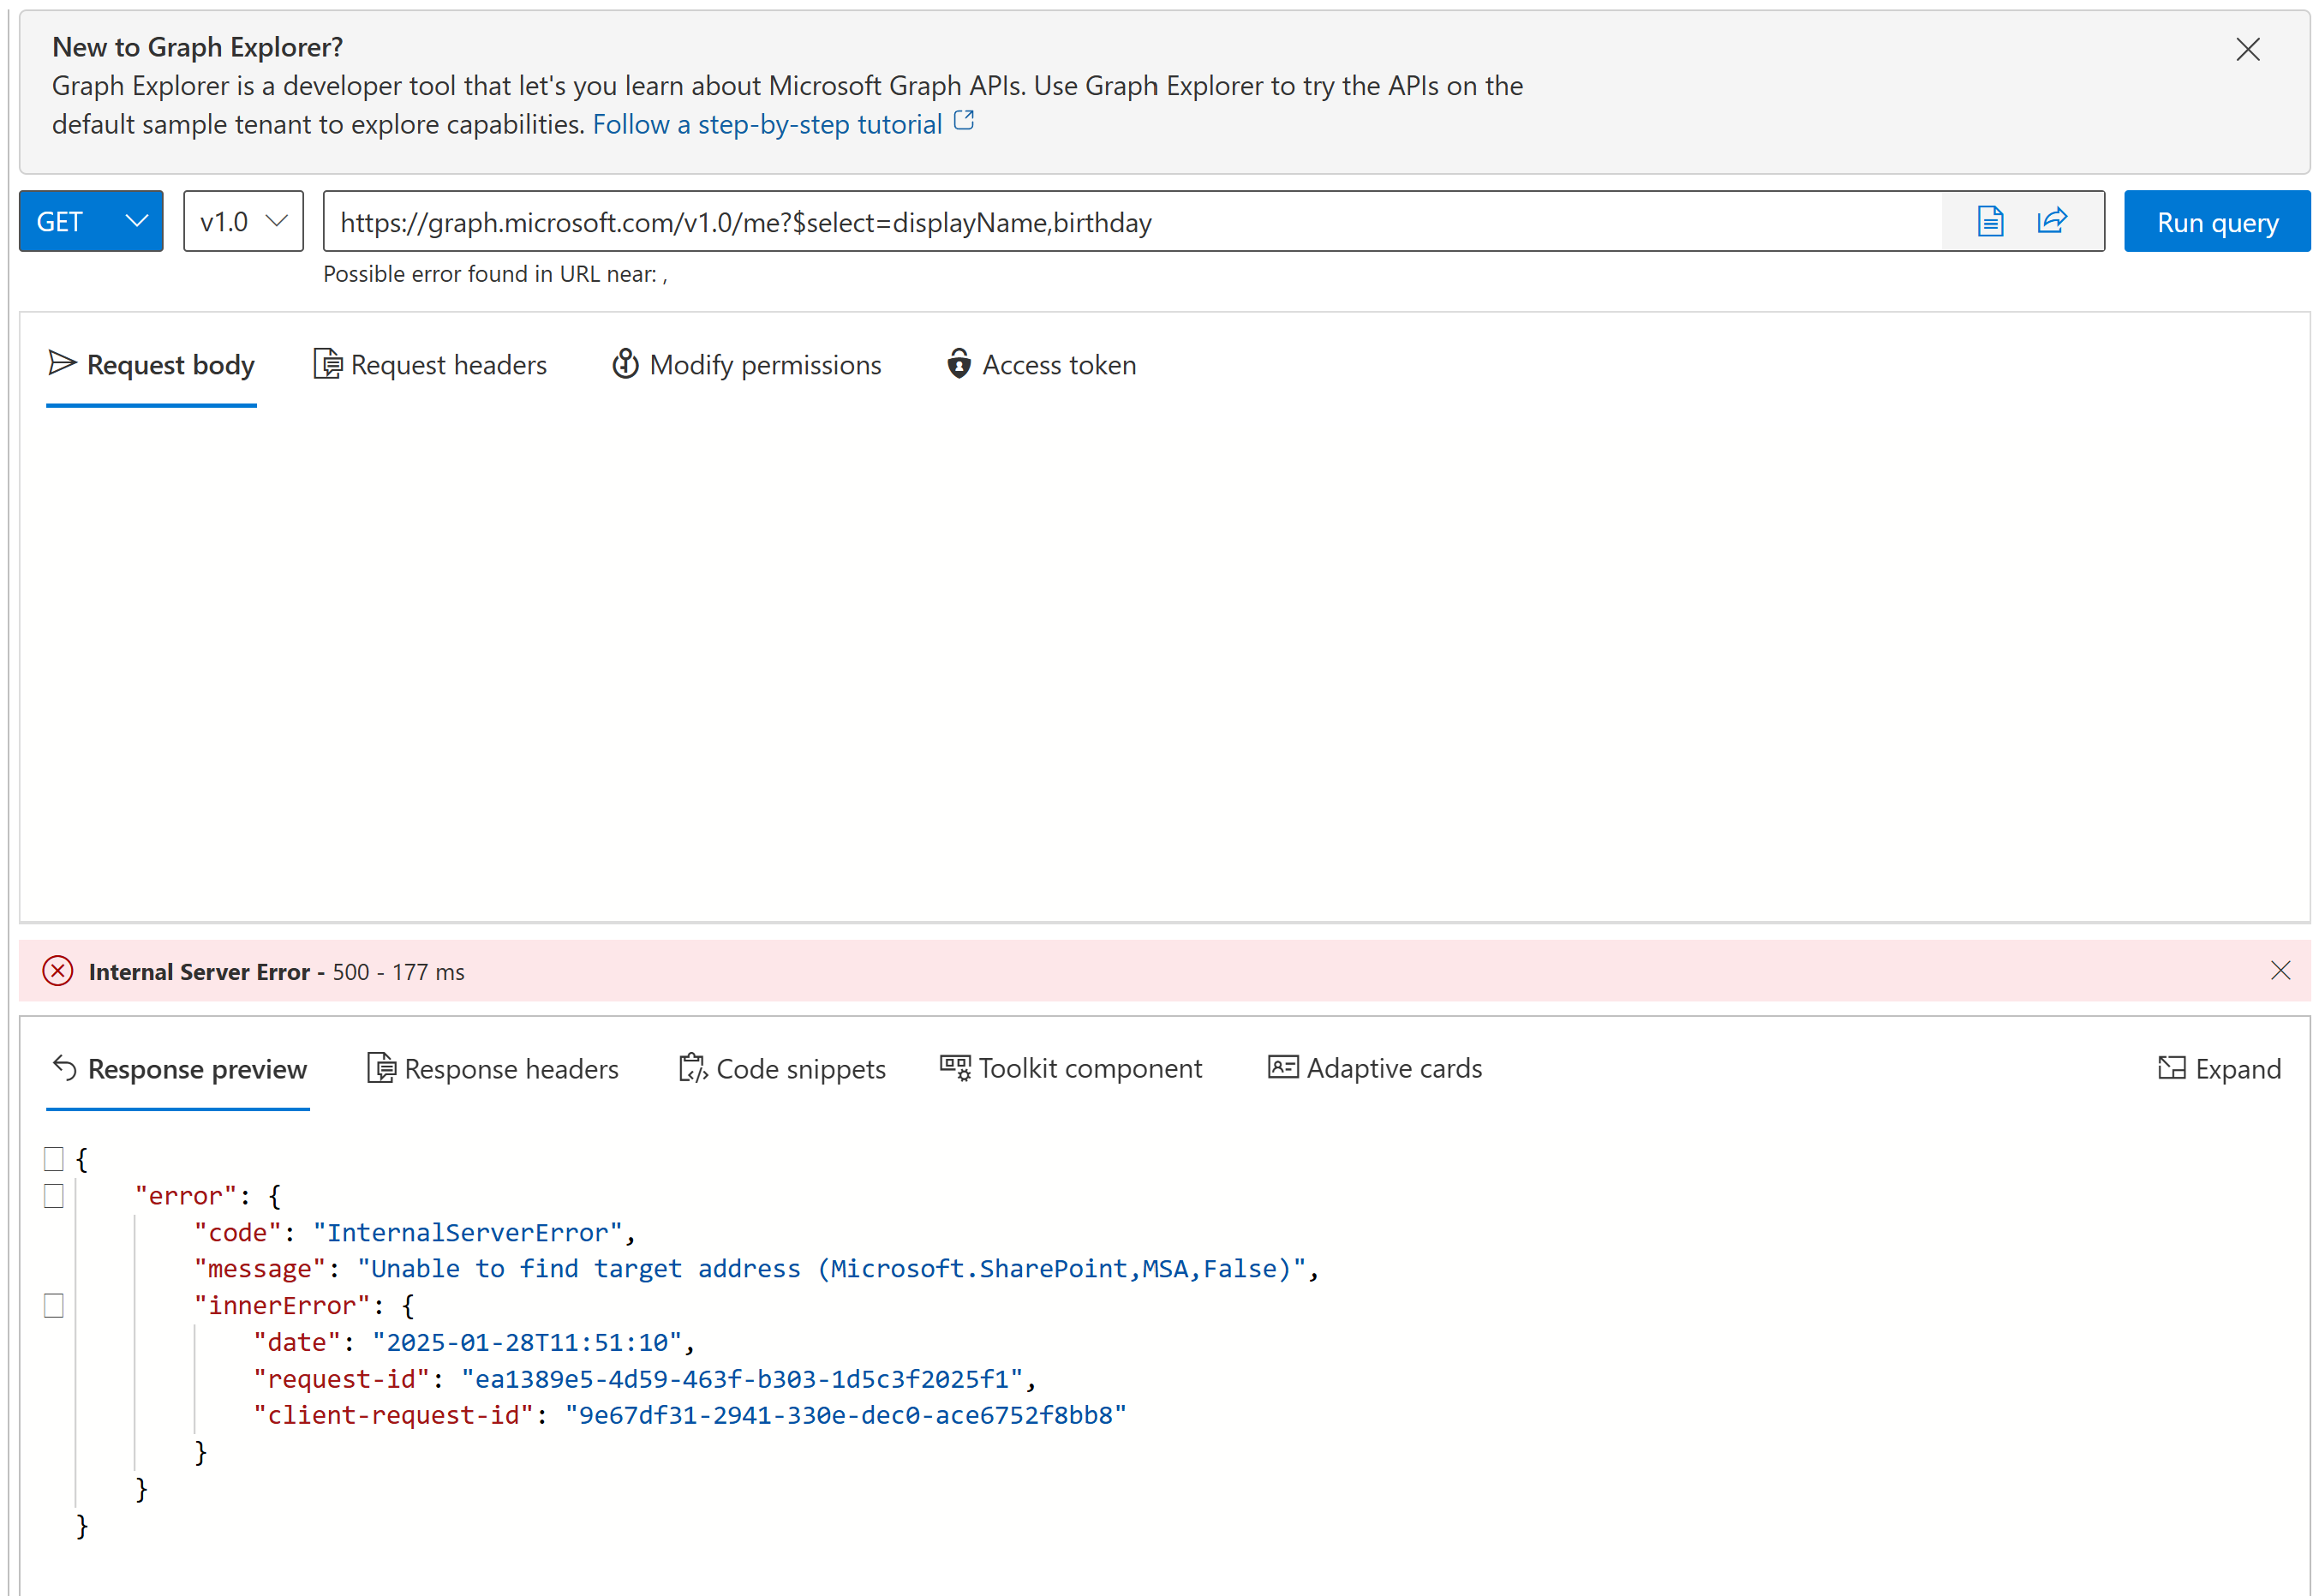The height and width of the screenshot is (1596, 2313).
Task: Open the Access token tab
Action: (1040, 365)
